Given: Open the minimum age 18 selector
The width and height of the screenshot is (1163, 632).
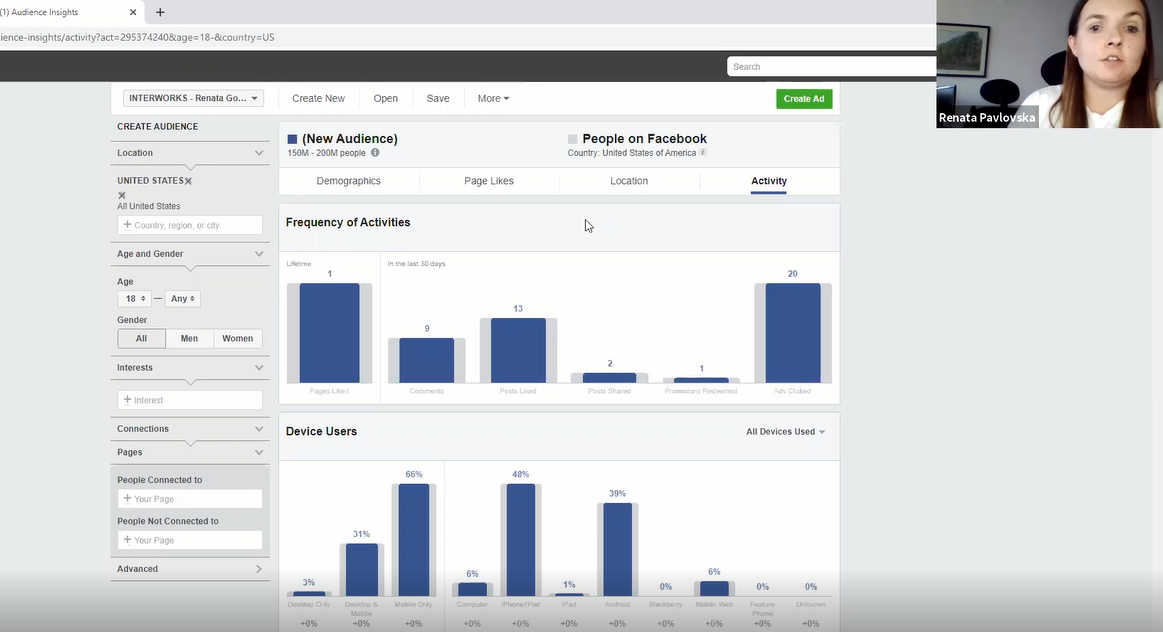Looking at the screenshot, I should click(134, 299).
